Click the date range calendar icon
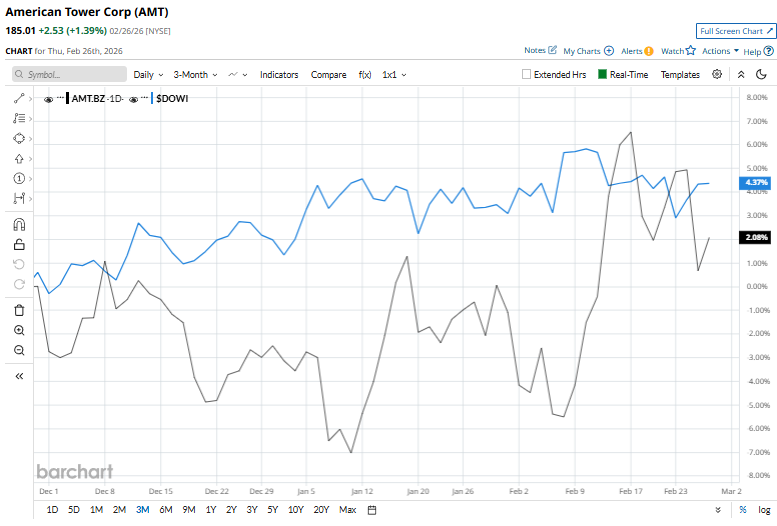Viewport: 777px width, 526px height. point(372,510)
